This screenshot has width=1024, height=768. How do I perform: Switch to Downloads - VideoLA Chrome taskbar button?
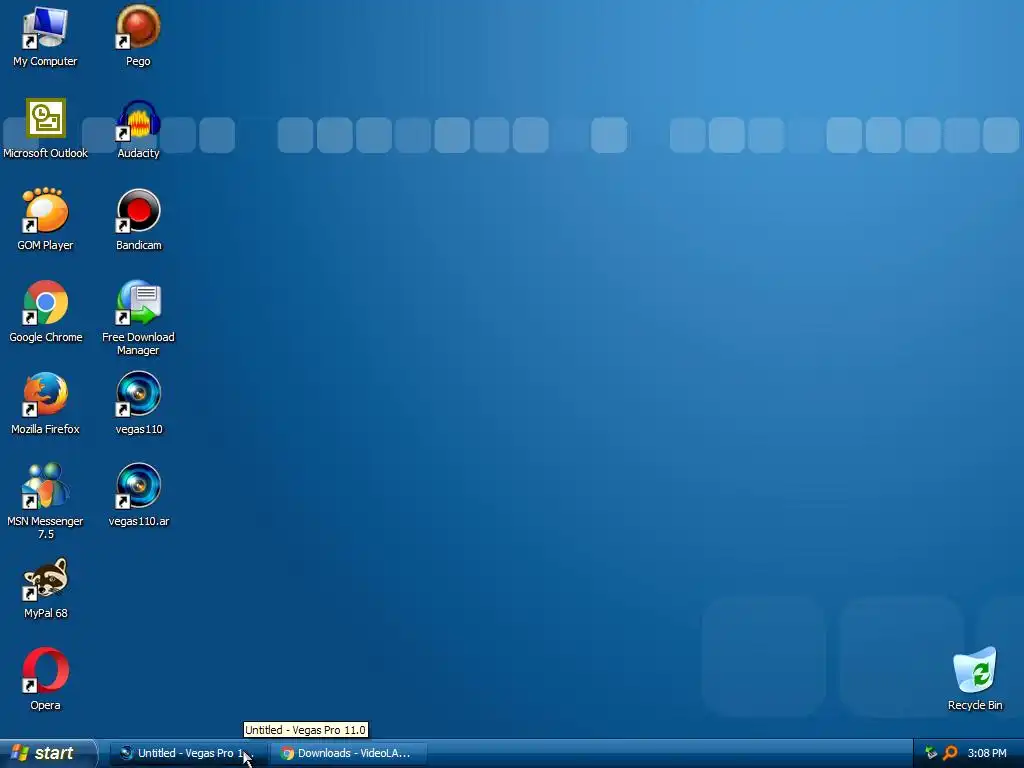click(348, 753)
